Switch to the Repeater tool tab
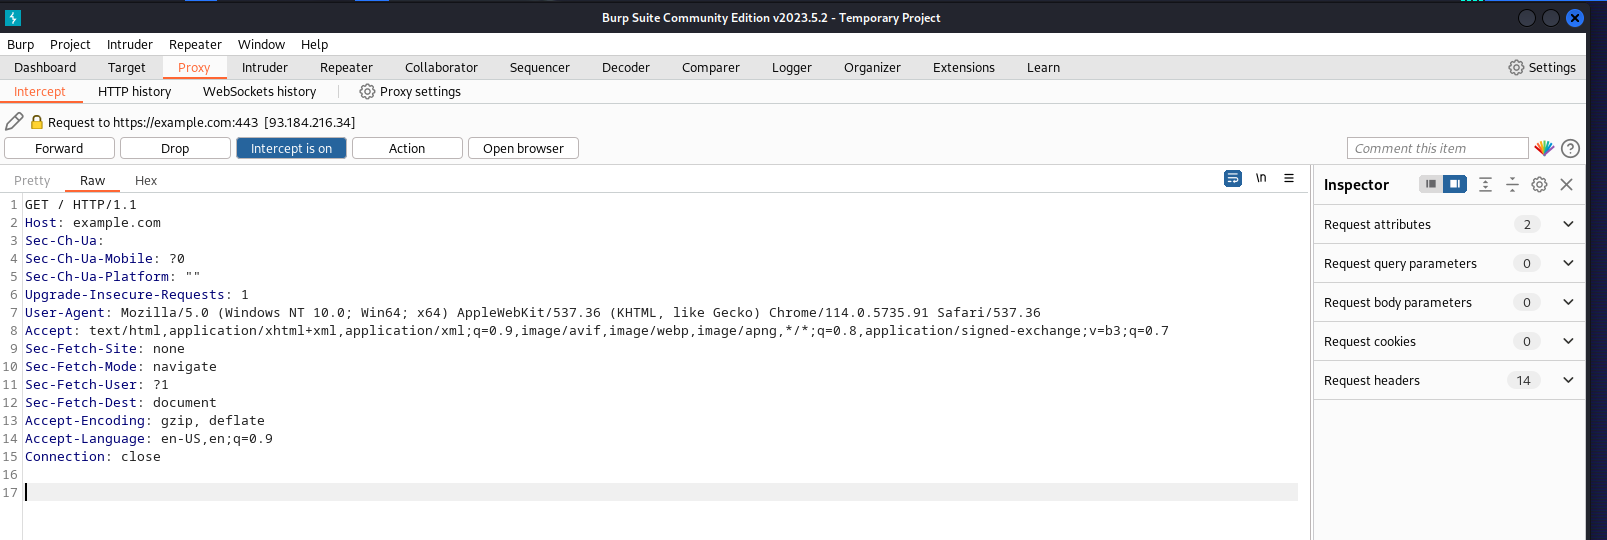 pos(346,67)
